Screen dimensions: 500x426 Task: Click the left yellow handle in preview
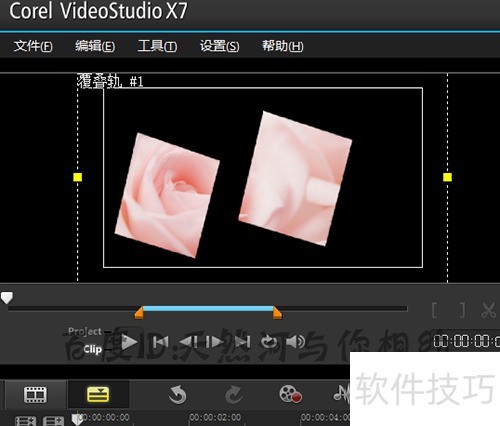pos(77,177)
